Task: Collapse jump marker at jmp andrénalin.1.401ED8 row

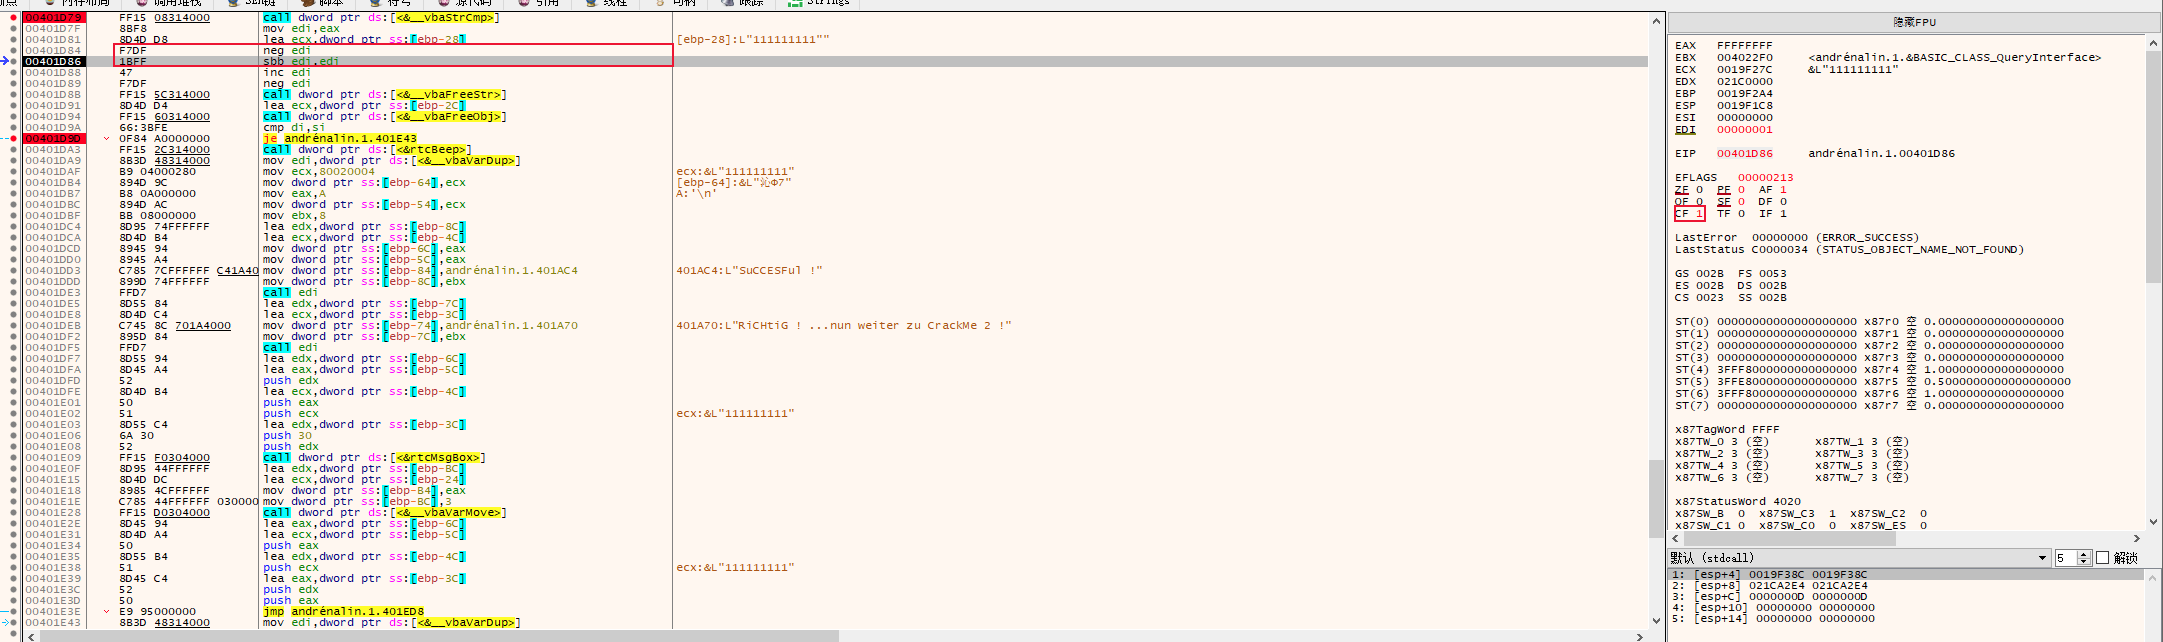Action: pyautogui.click(x=107, y=611)
